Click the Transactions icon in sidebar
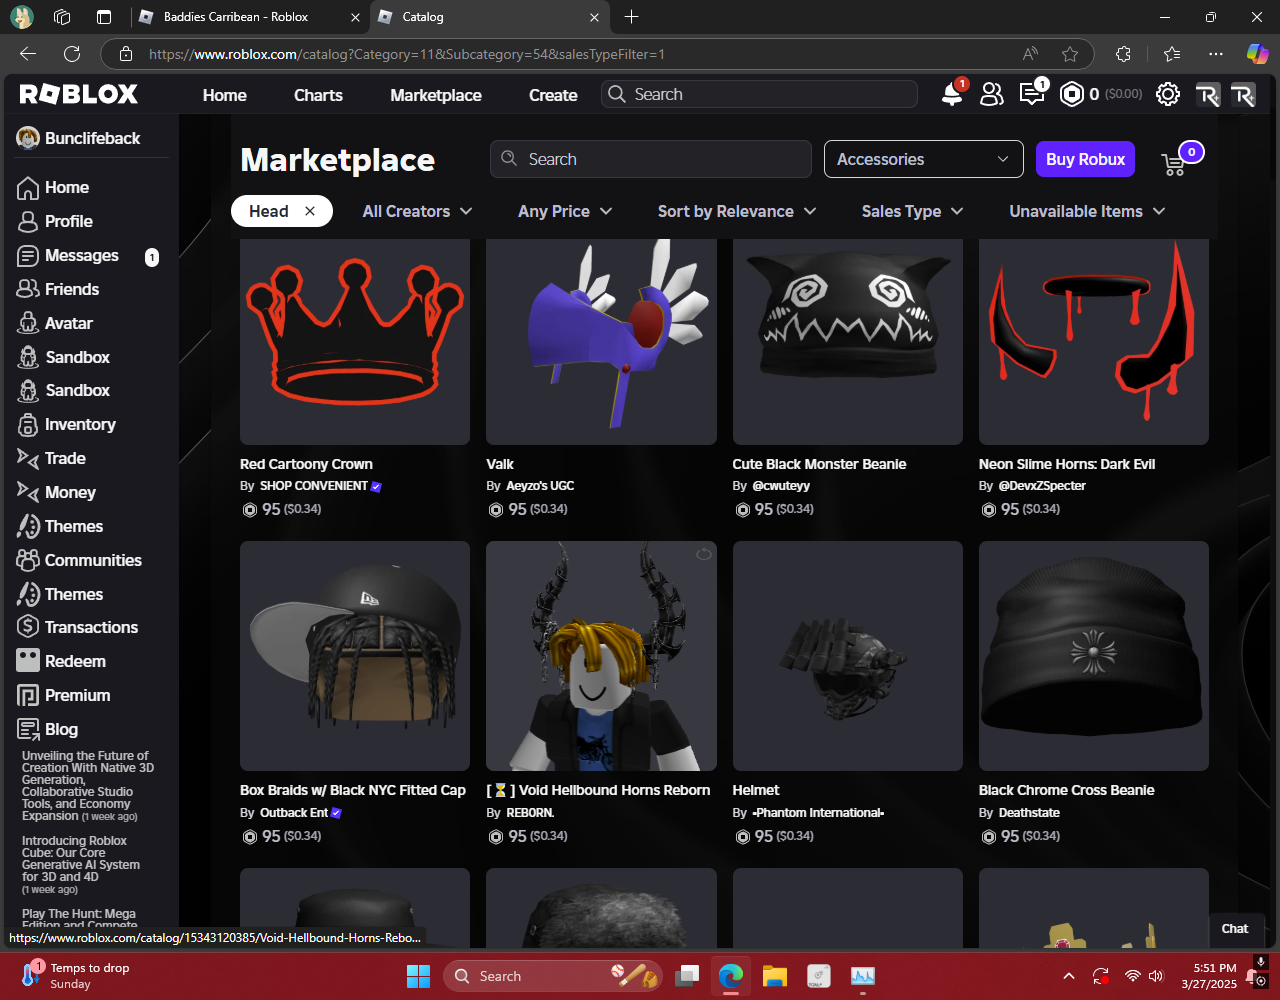The height and width of the screenshot is (1000, 1280). pyautogui.click(x=28, y=627)
